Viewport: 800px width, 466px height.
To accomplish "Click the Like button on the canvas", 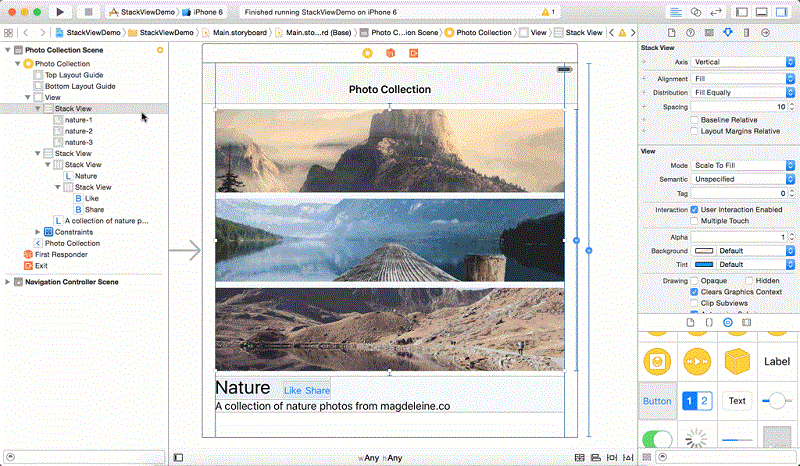I will [x=293, y=390].
